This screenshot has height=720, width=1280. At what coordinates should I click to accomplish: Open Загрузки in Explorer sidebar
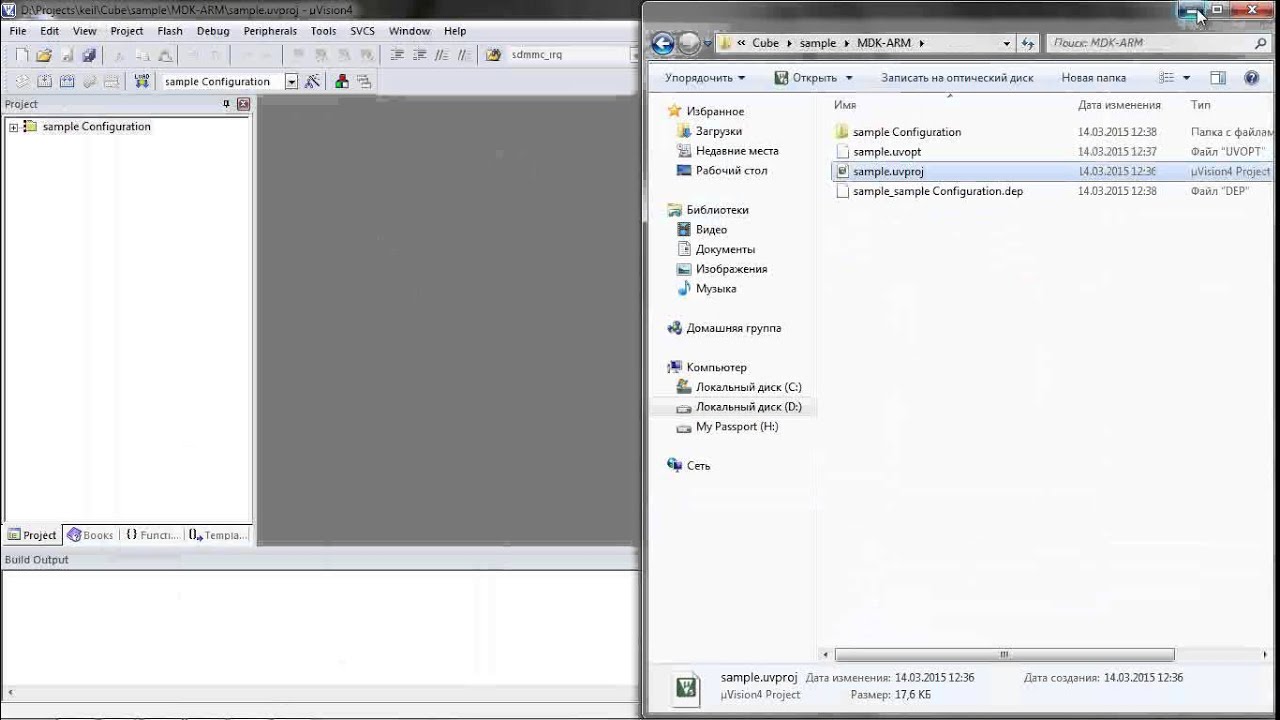pyautogui.click(x=718, y=131)
